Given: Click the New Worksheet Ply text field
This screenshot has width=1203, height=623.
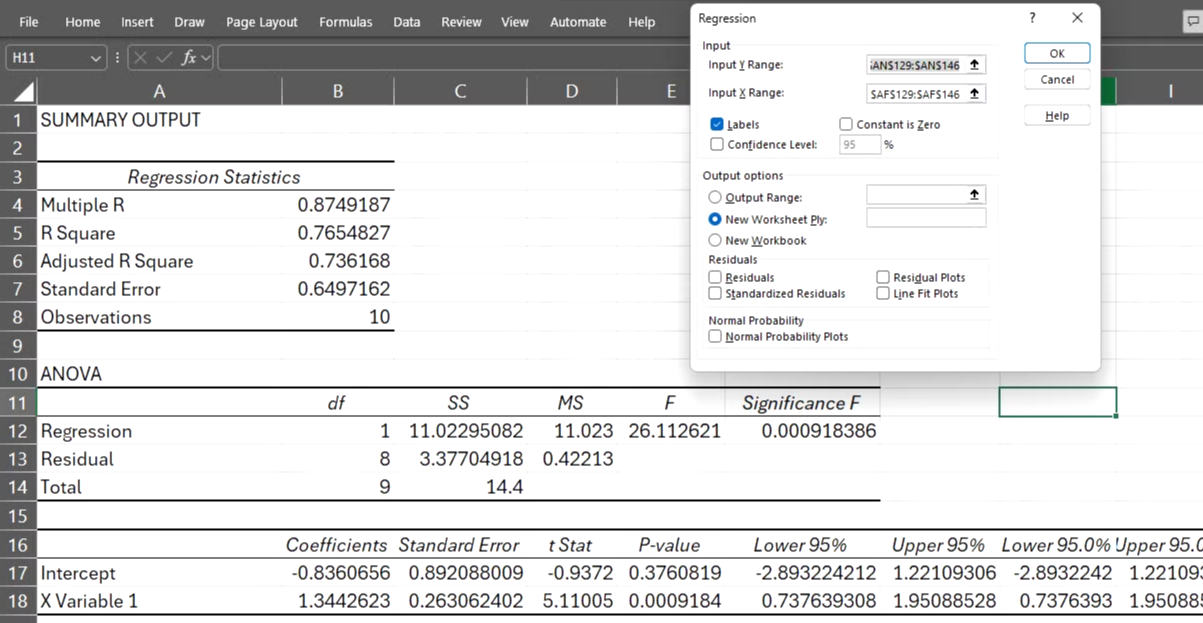Looking at the screenshot, I should [926, 218].
